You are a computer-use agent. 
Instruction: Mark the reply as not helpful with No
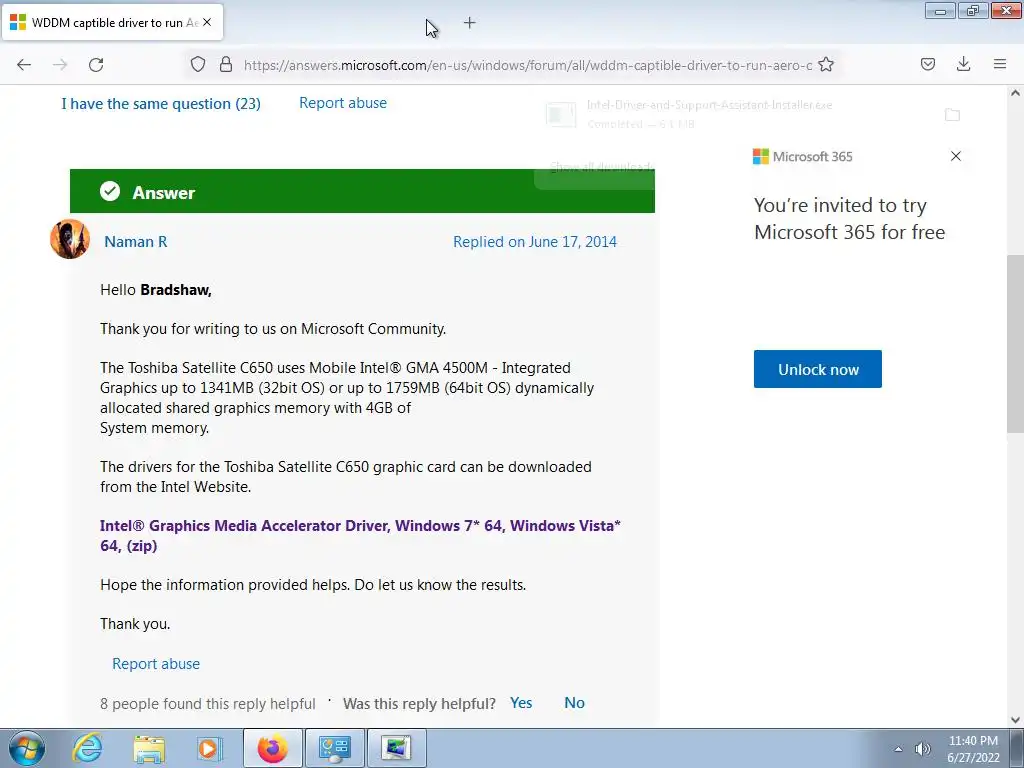pyautogui.click(x=575, y=703)
